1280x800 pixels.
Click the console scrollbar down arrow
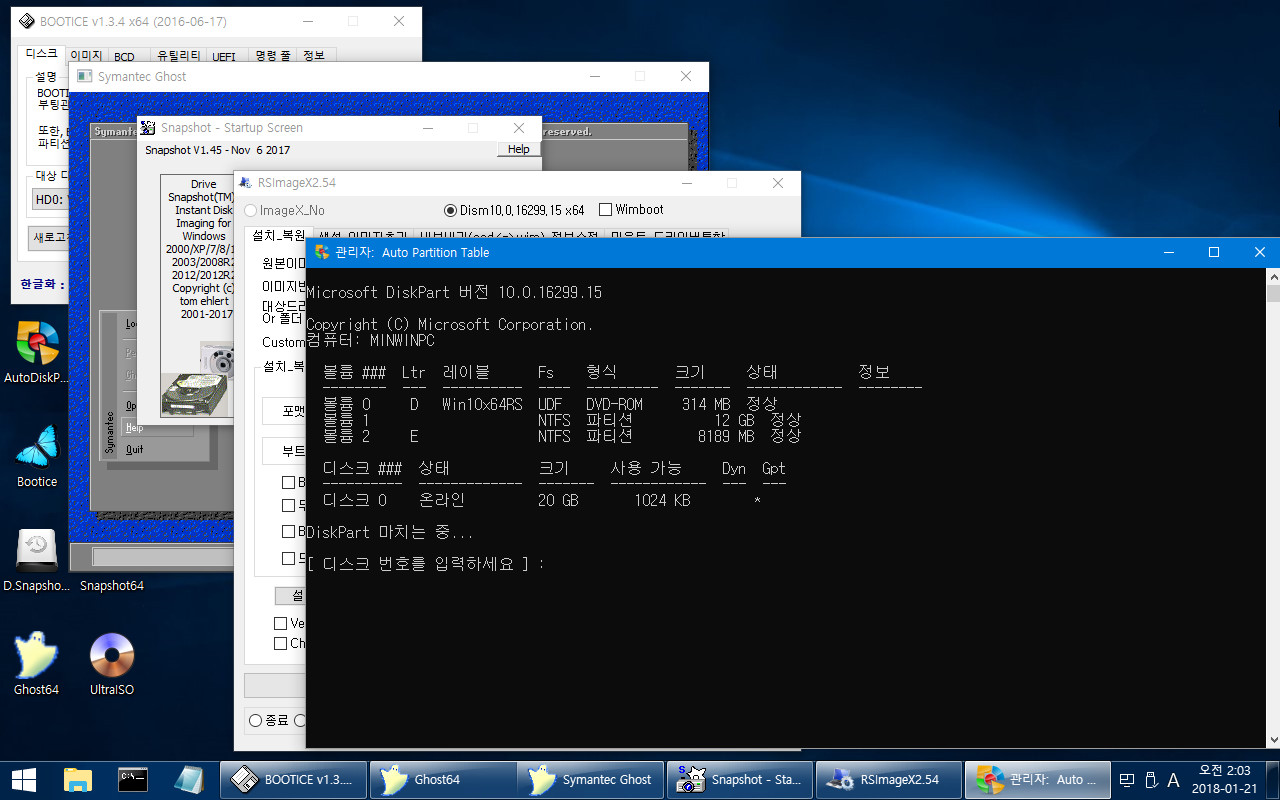tap(1272, 740)
